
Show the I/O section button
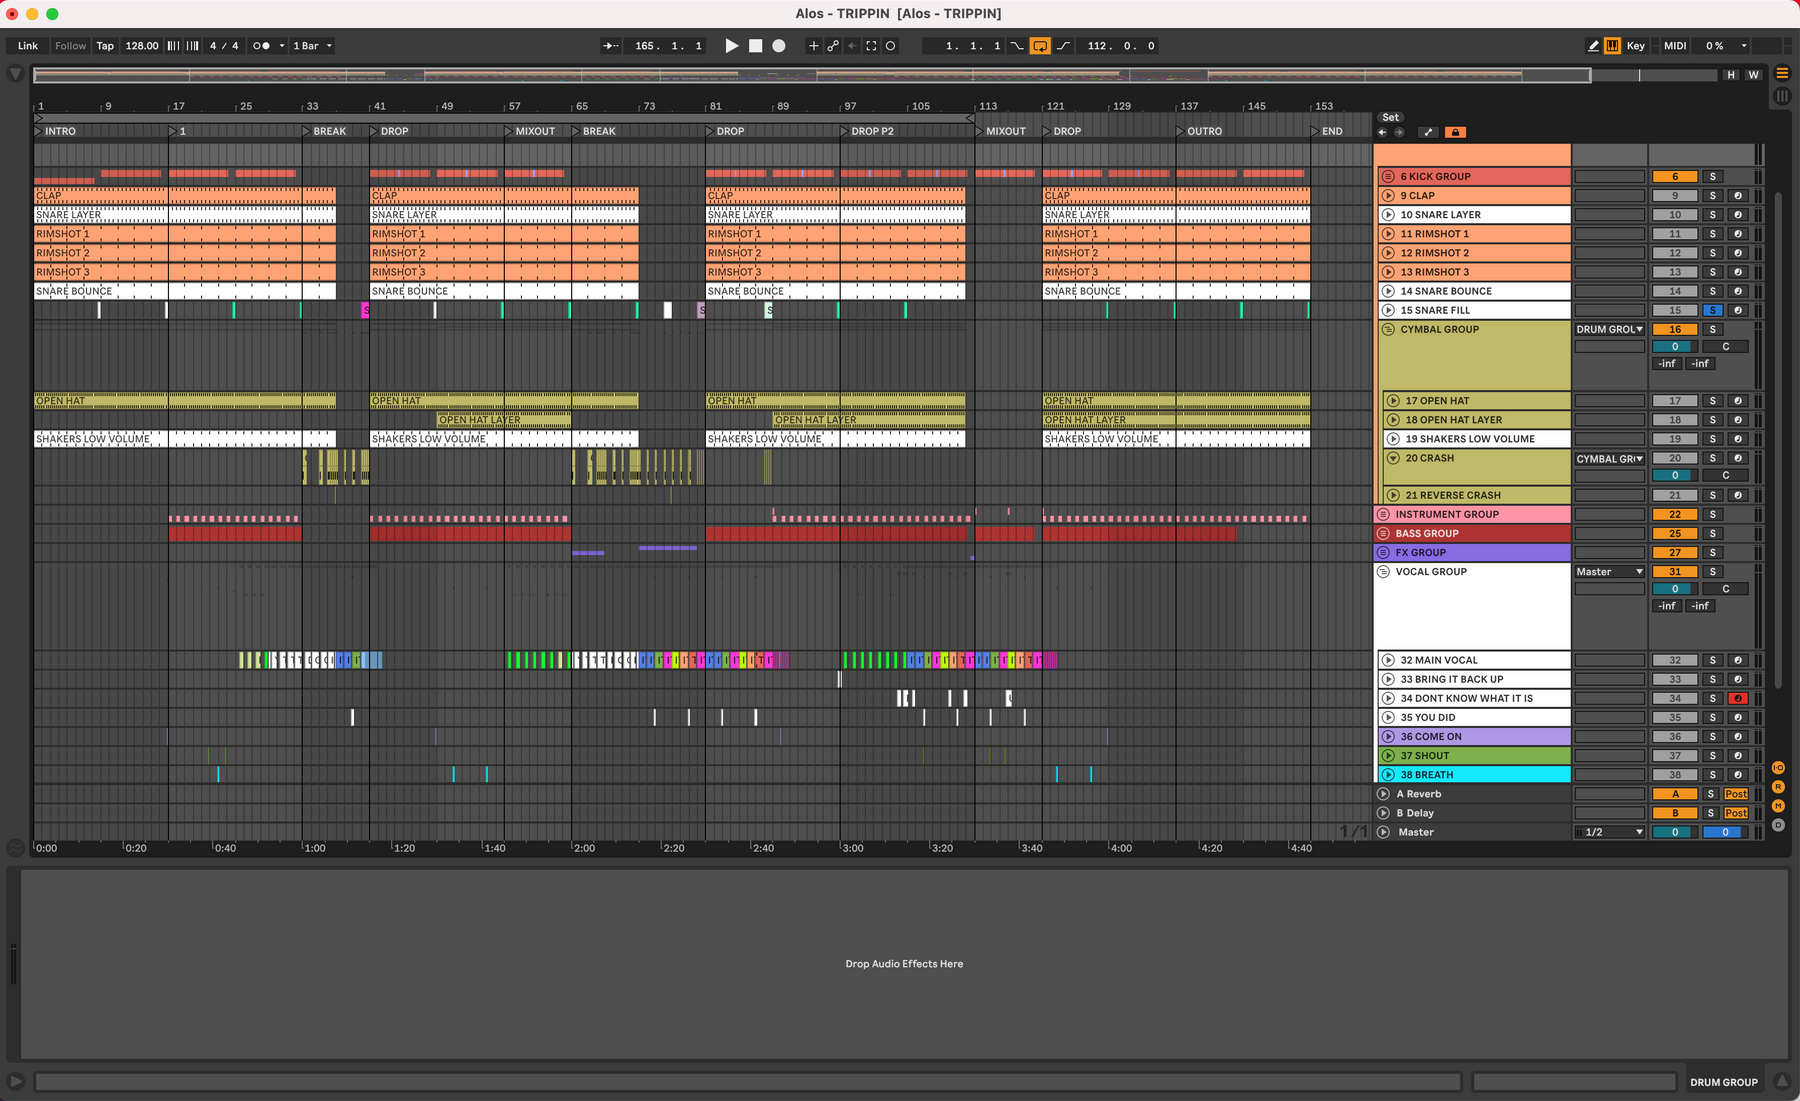1778,768
